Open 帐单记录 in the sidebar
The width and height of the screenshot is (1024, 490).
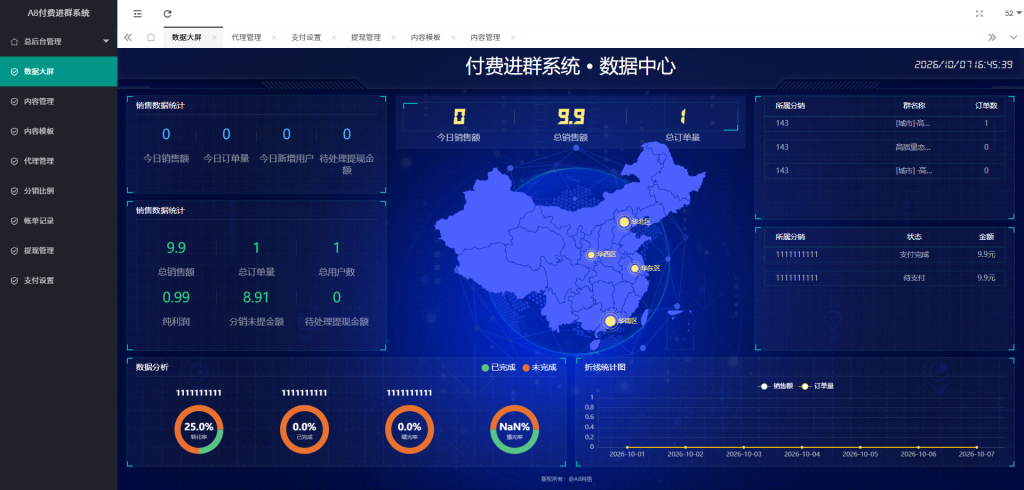pos(59,221)
